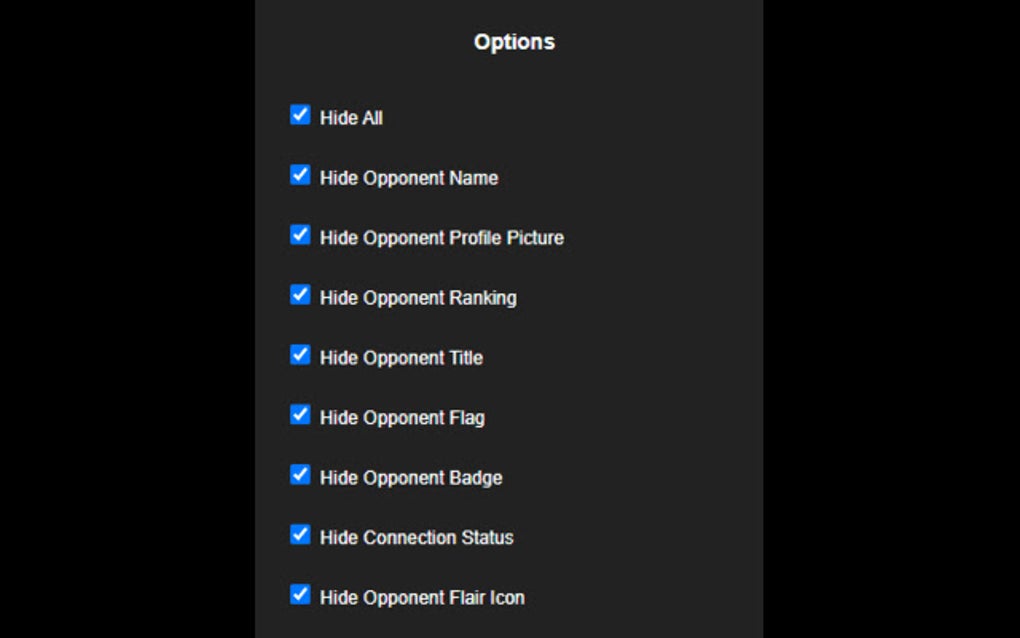Select the "Hide Opponent Profile Picture" label

coord(441,238)
